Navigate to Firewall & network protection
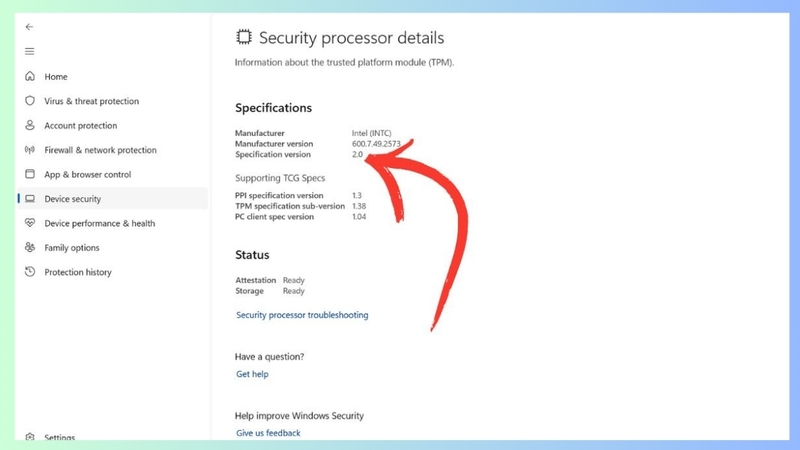This screenshot has height=450, width=800. point(101,150)
